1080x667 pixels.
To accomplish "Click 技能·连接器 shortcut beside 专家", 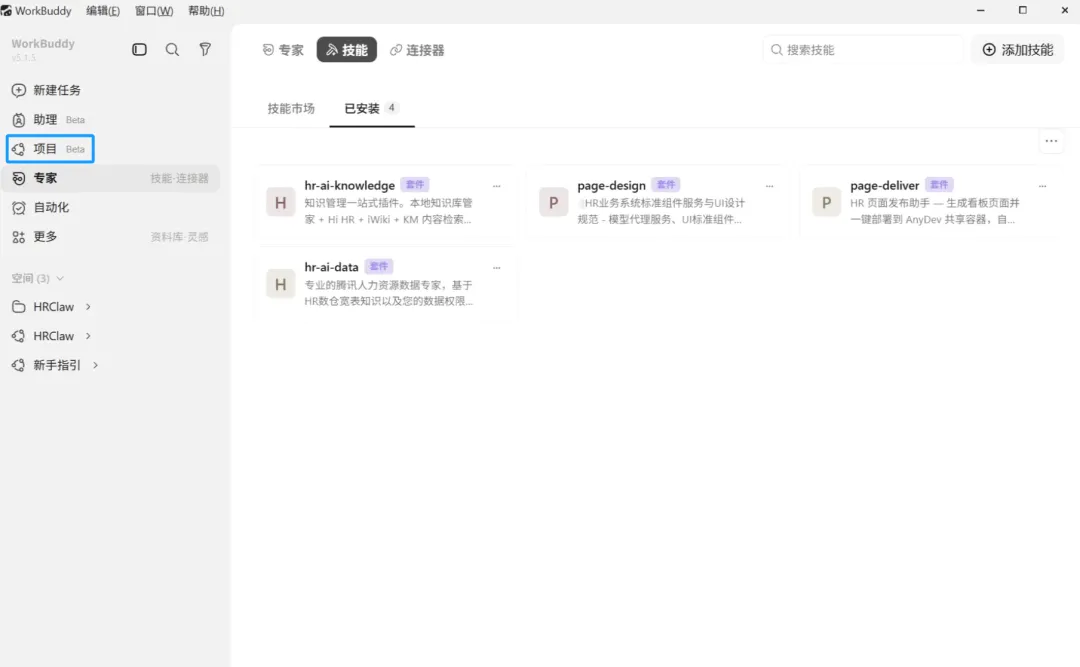I will [179, 178].
